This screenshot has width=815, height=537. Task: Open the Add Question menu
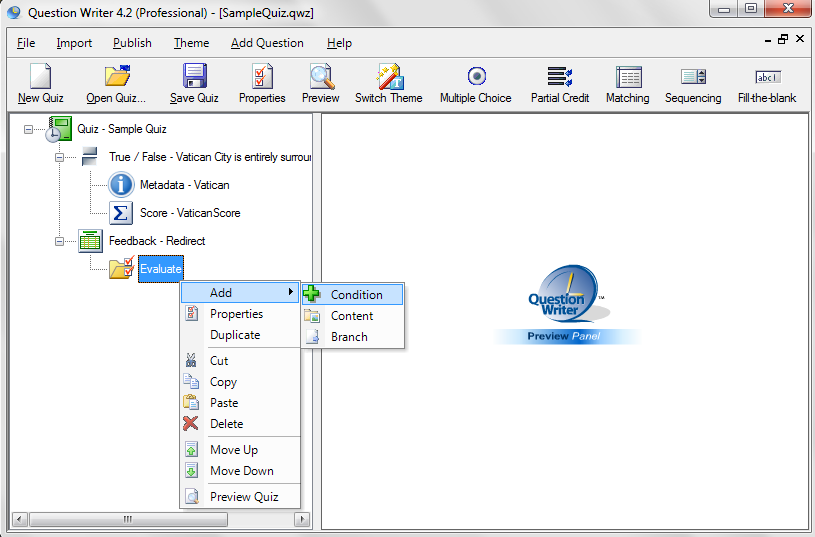pyautogui.click(x=267, y=43)
